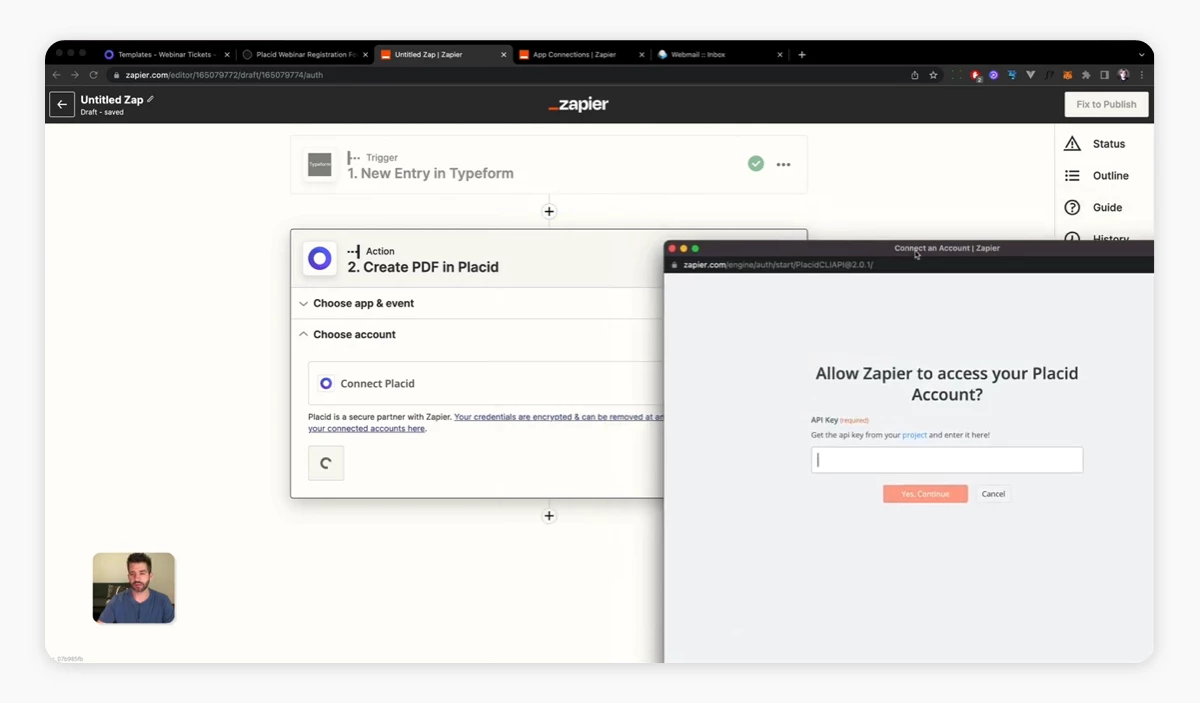1200x703 pixels.
Task: Click the Draft - saved status text
Action: (x=102, y=112)
